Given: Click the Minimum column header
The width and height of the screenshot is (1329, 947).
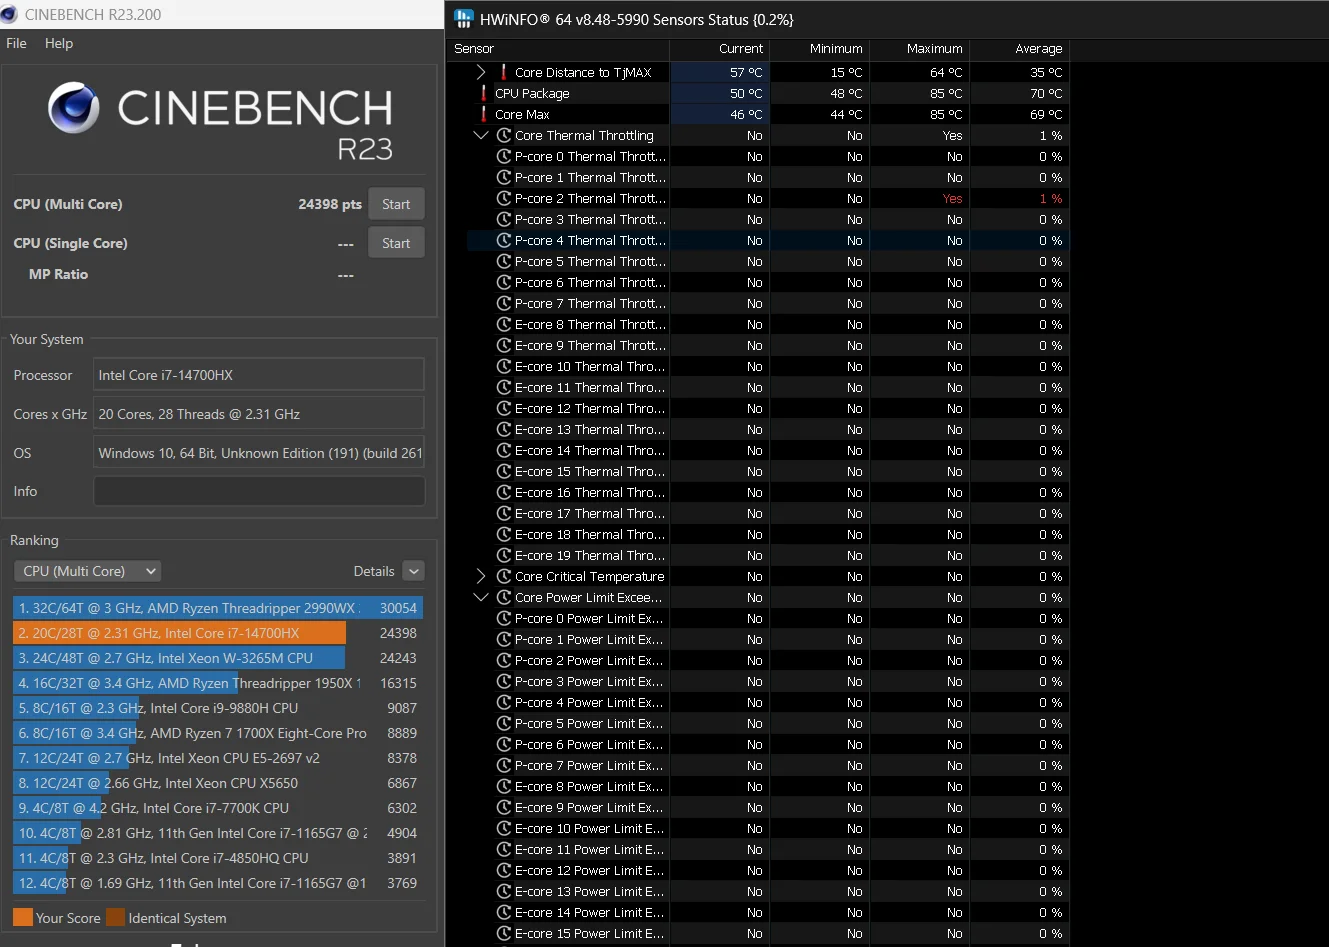Looking at the screenshot, I should (836, 48).
